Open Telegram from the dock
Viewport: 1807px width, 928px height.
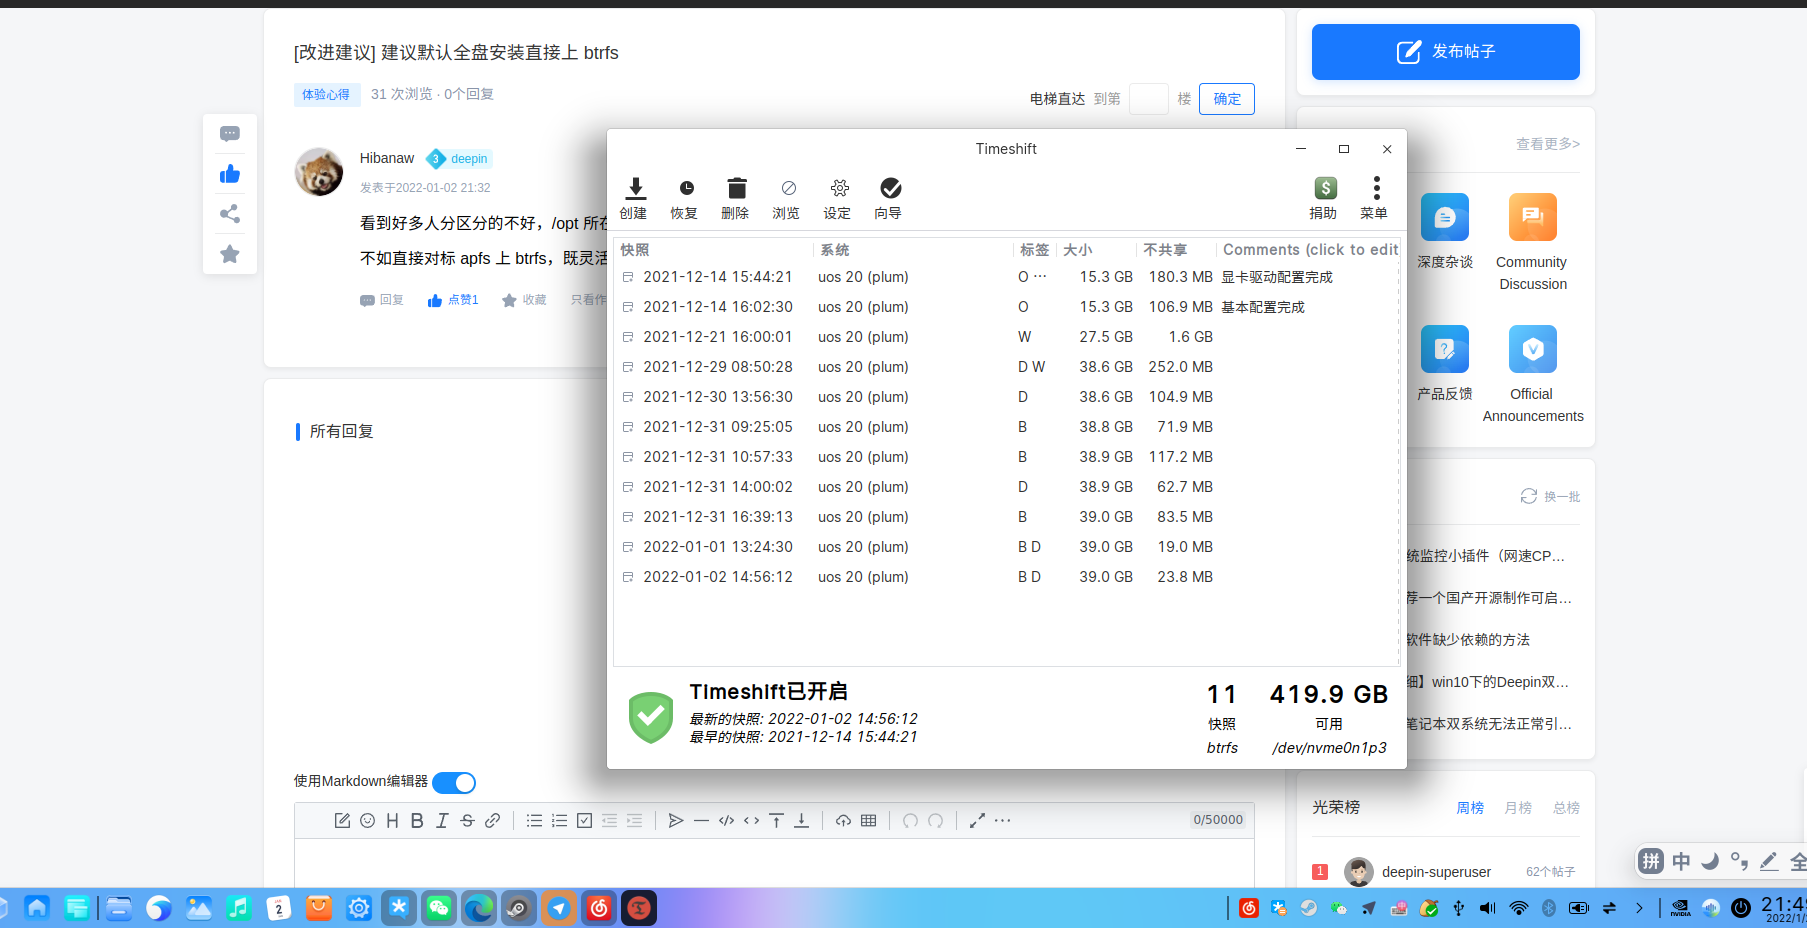[x=559, y=908]
